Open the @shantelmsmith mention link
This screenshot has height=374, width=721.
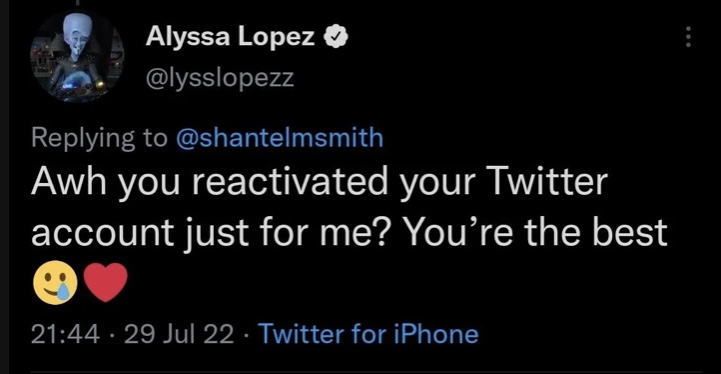coord(280,138)
